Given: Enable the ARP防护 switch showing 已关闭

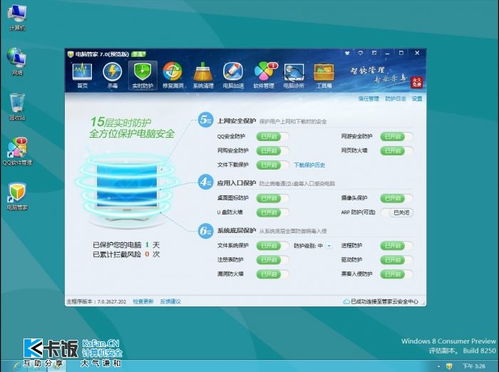Looking at the screenshot, I should 397,212.
